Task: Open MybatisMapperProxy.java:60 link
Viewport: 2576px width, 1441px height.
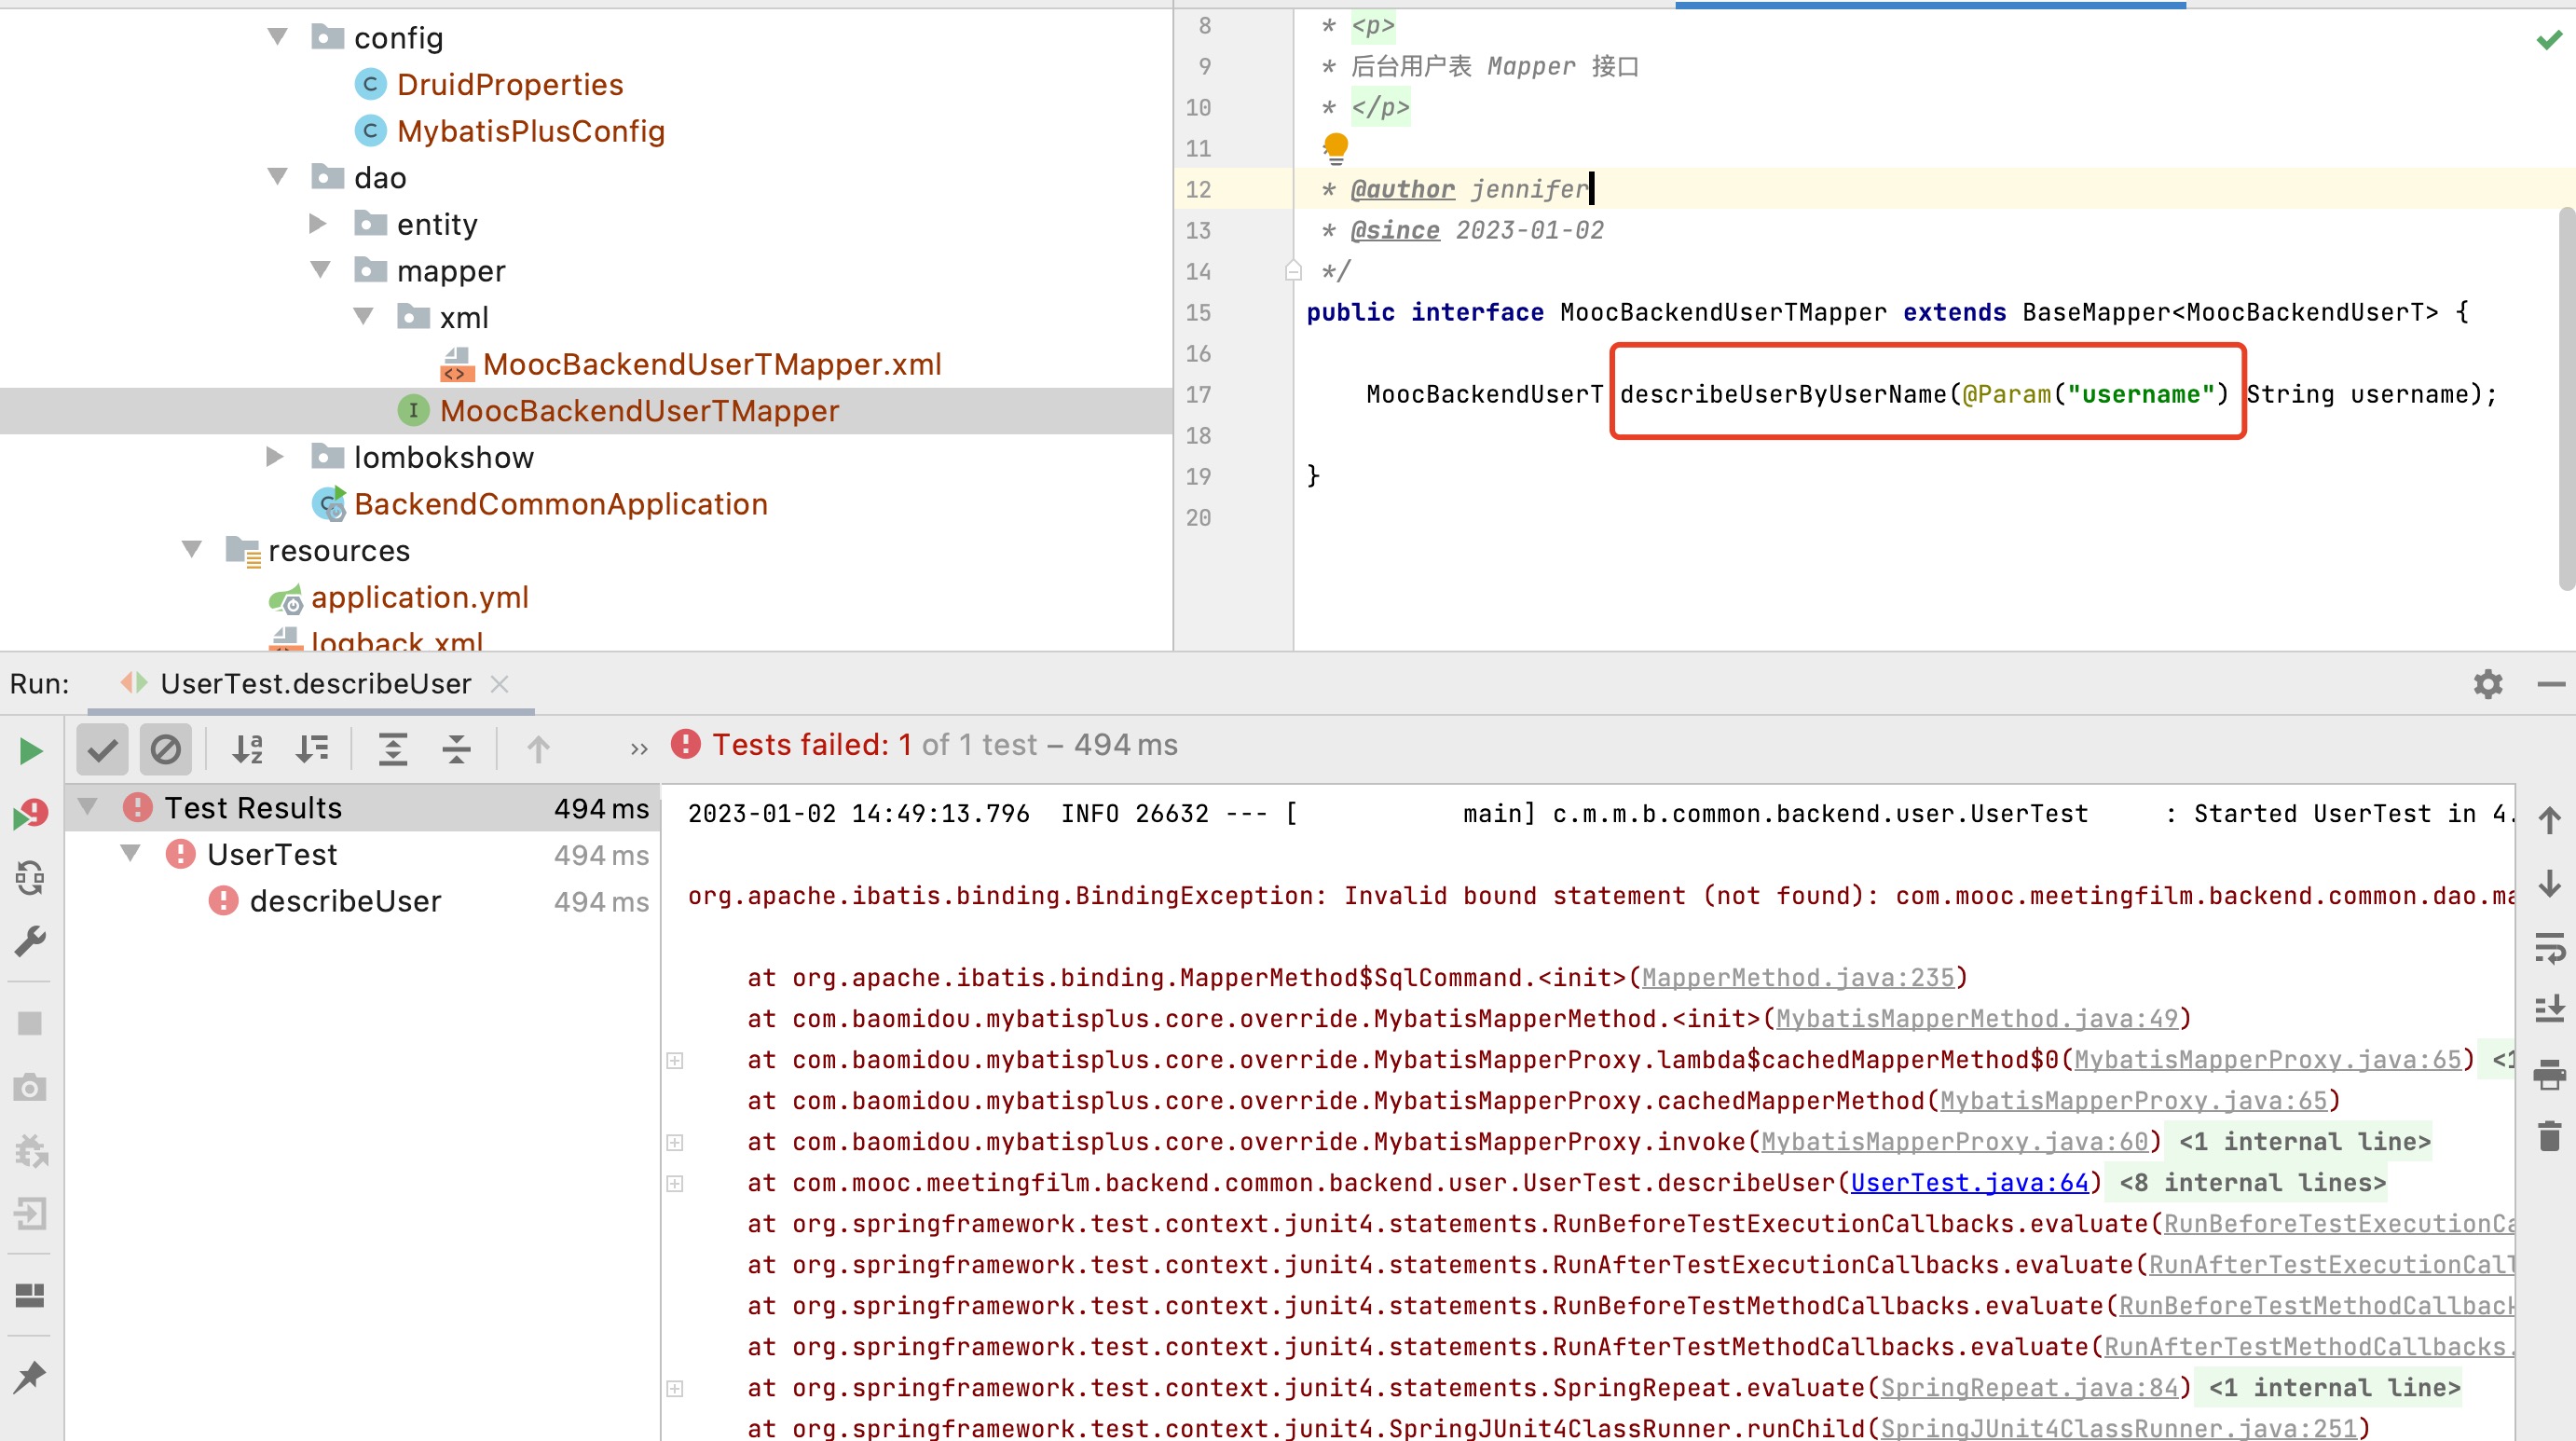Action: point(1955,1142)
